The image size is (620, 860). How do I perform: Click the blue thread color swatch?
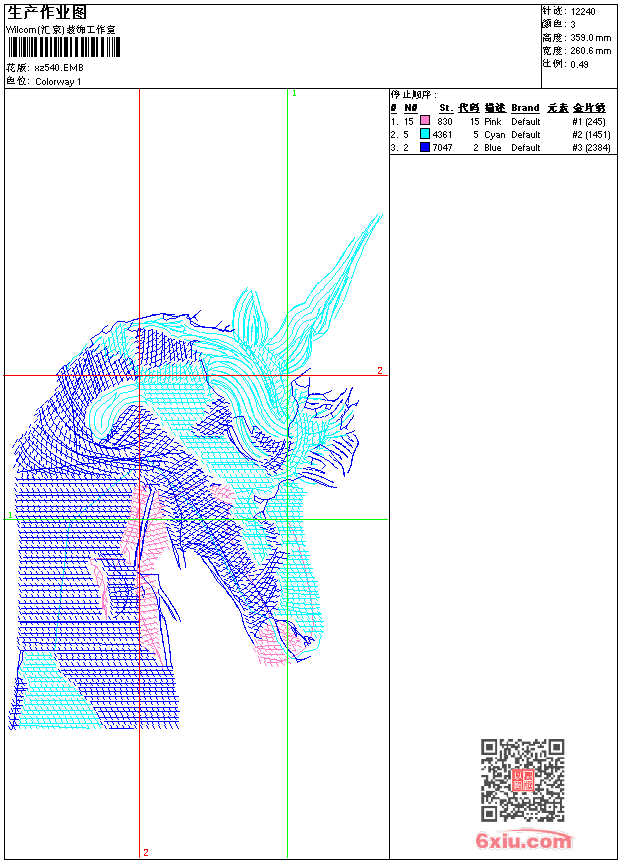click(x=425, y=147)
